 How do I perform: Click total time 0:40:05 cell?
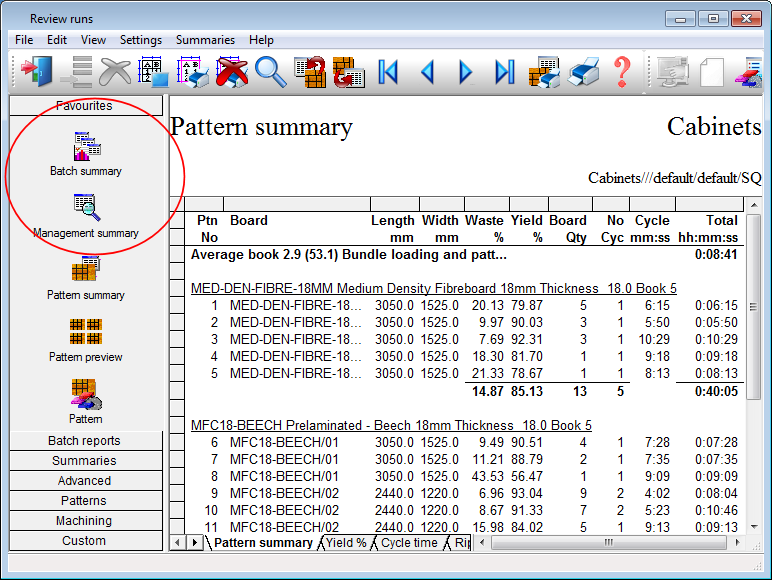point(716,391)
